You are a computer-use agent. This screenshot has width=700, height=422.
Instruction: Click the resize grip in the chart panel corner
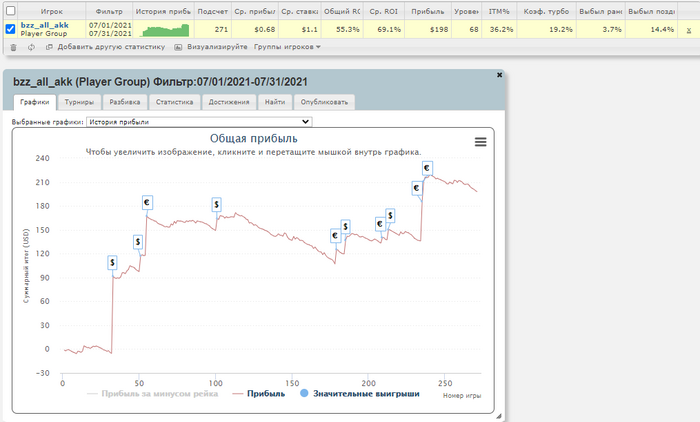[499, 416]
